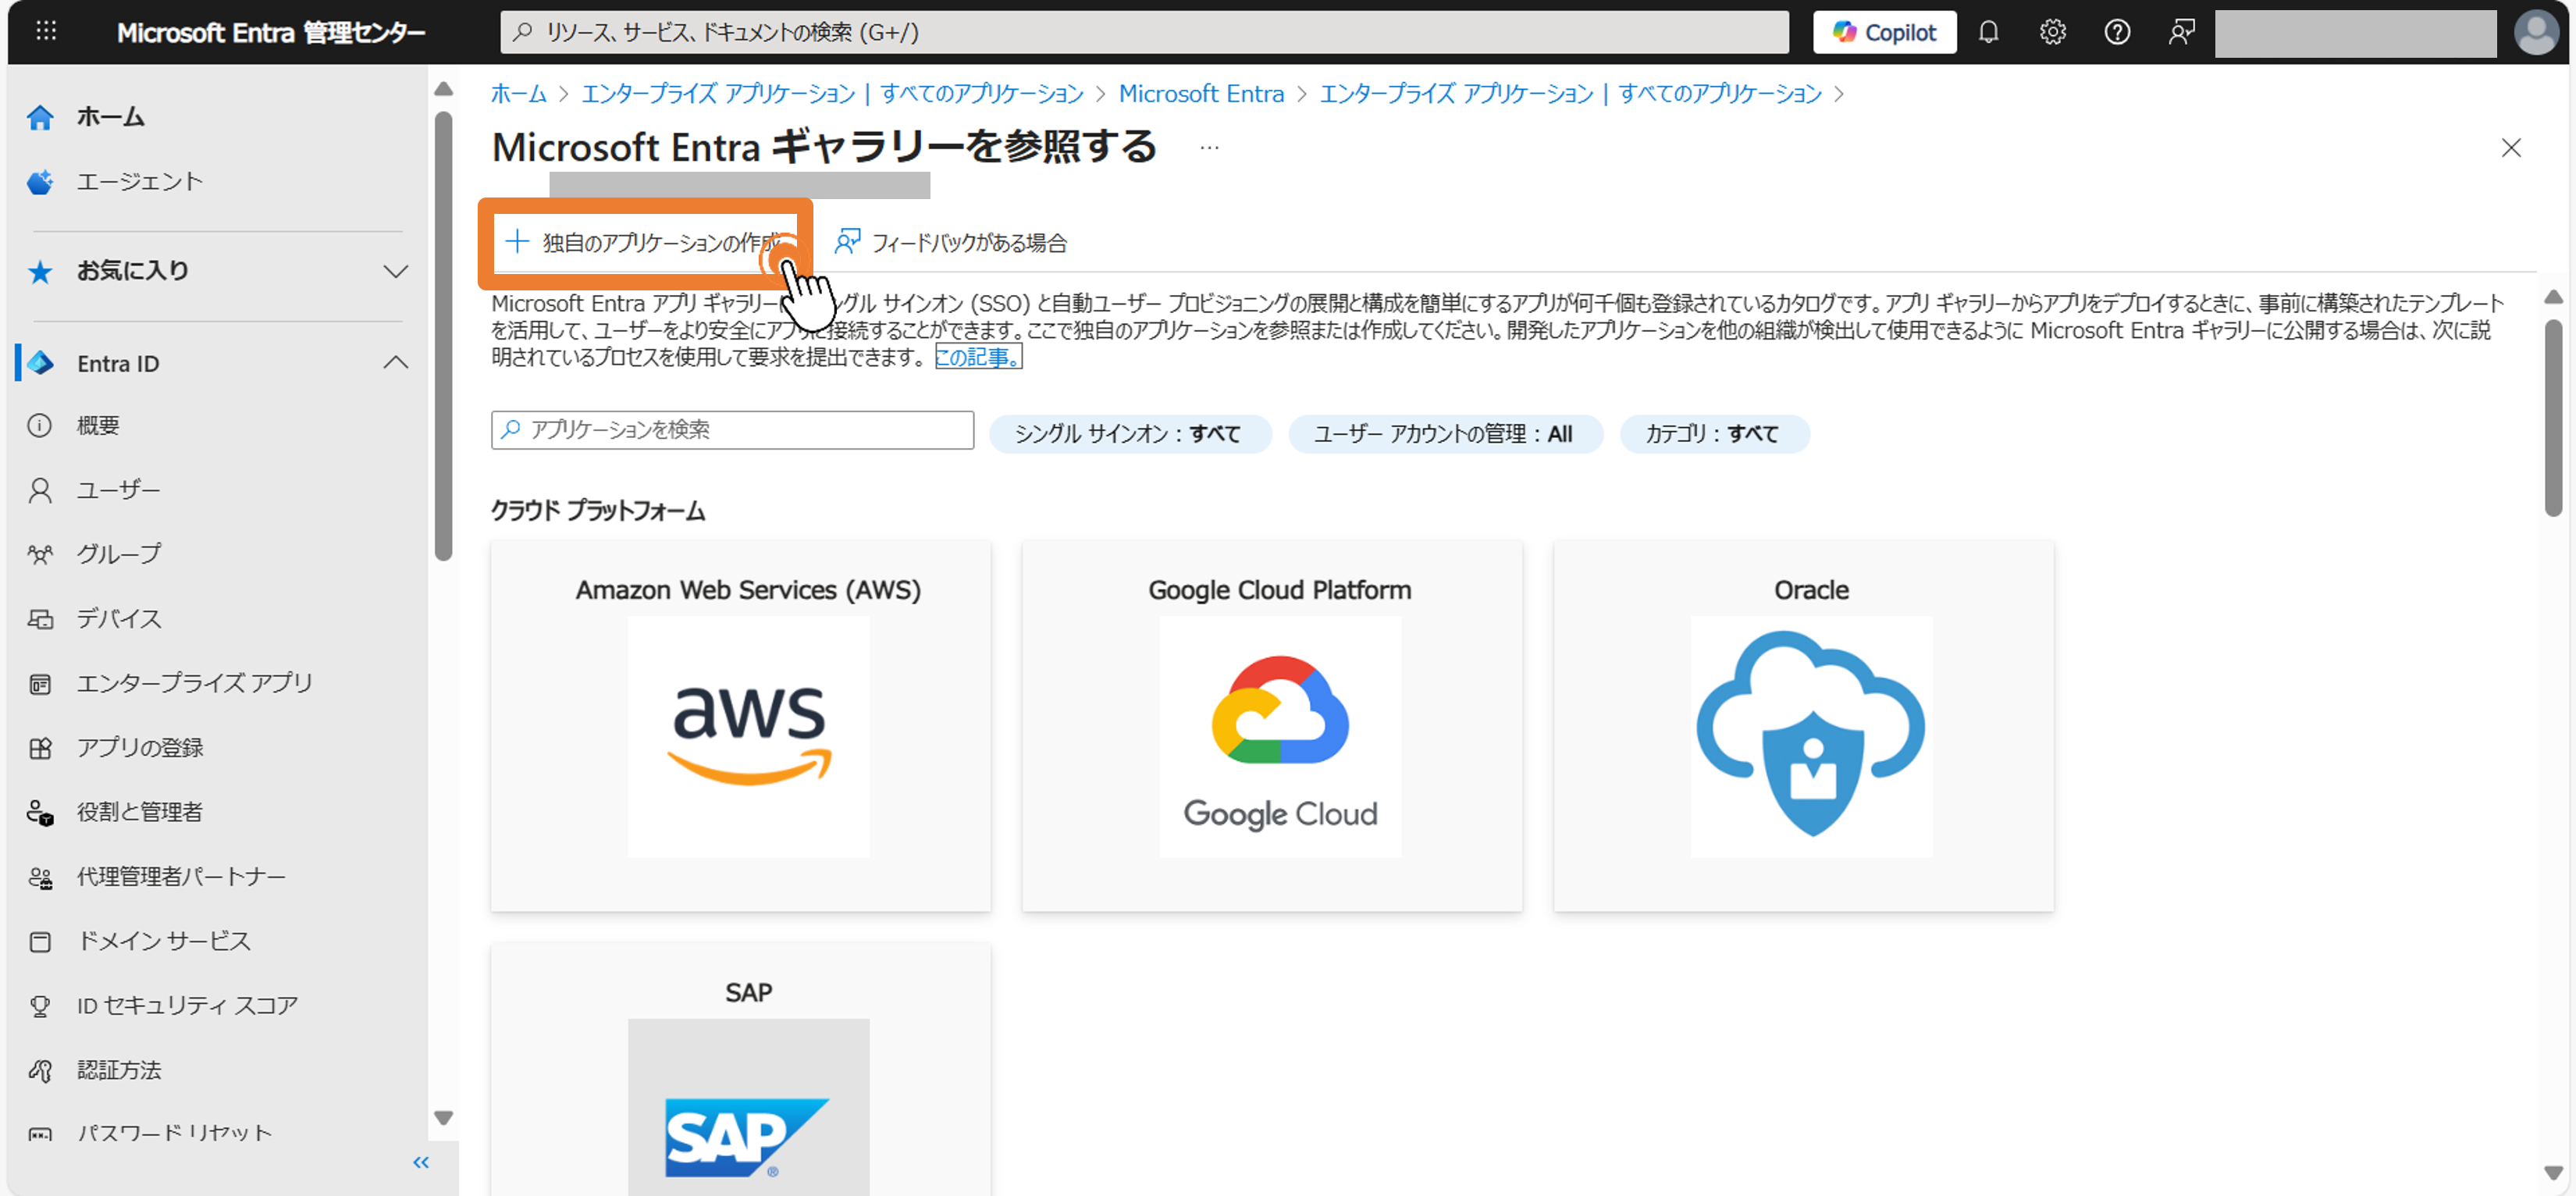Click the ホーム breadcrumb link
The image size is (2576, 1196).
coord(518,94)
